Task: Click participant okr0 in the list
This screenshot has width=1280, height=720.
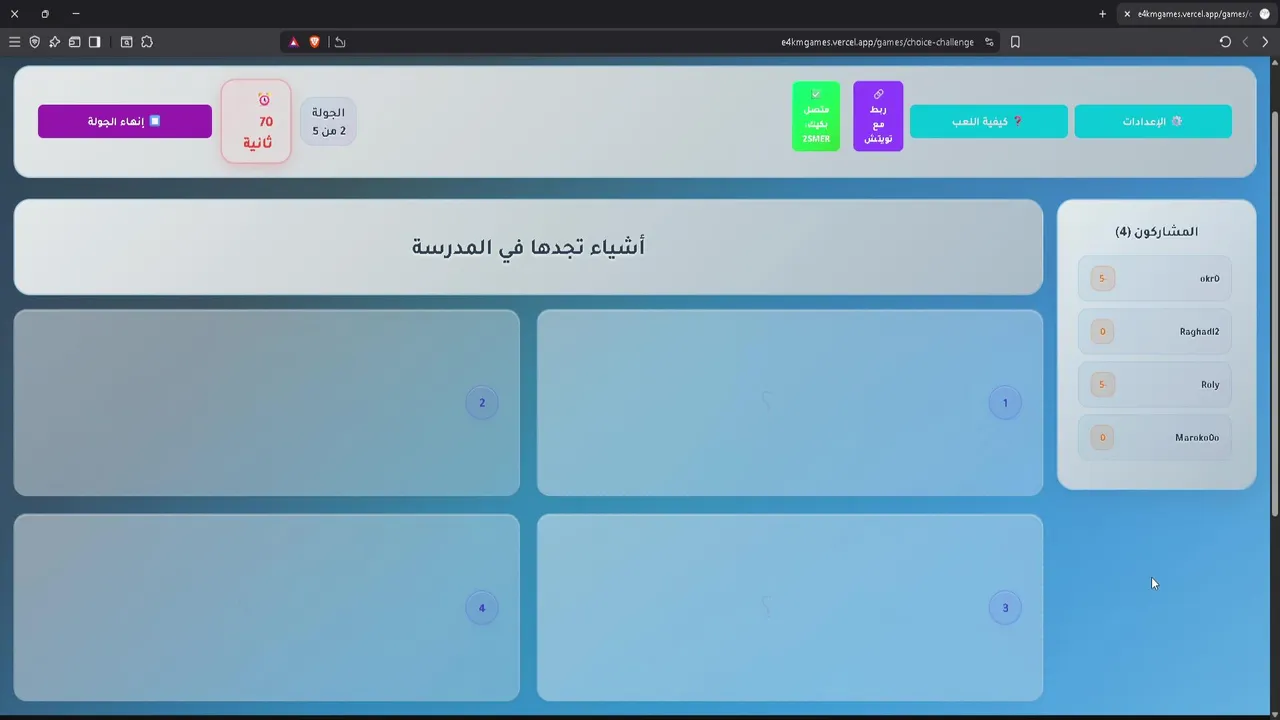Action: pyautogui.click(x=1155, y=278)
